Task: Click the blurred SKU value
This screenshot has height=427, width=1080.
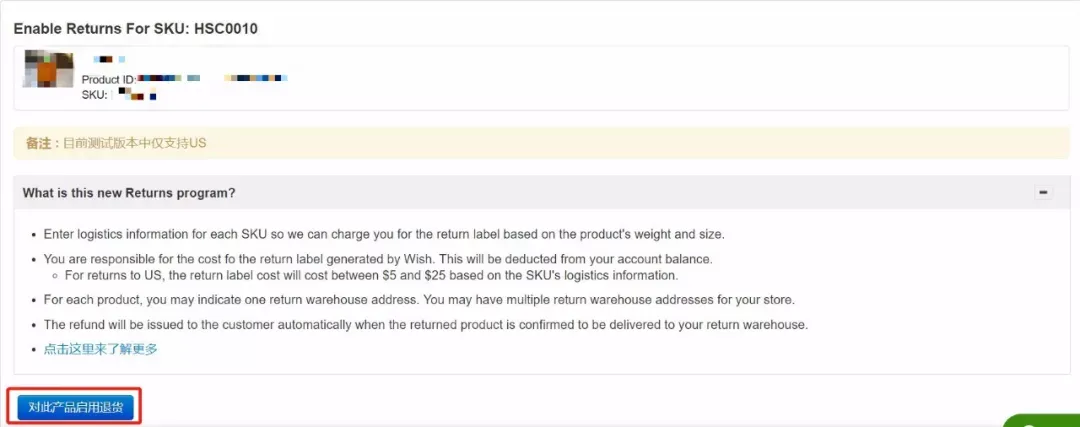Action: coord(136,94)
